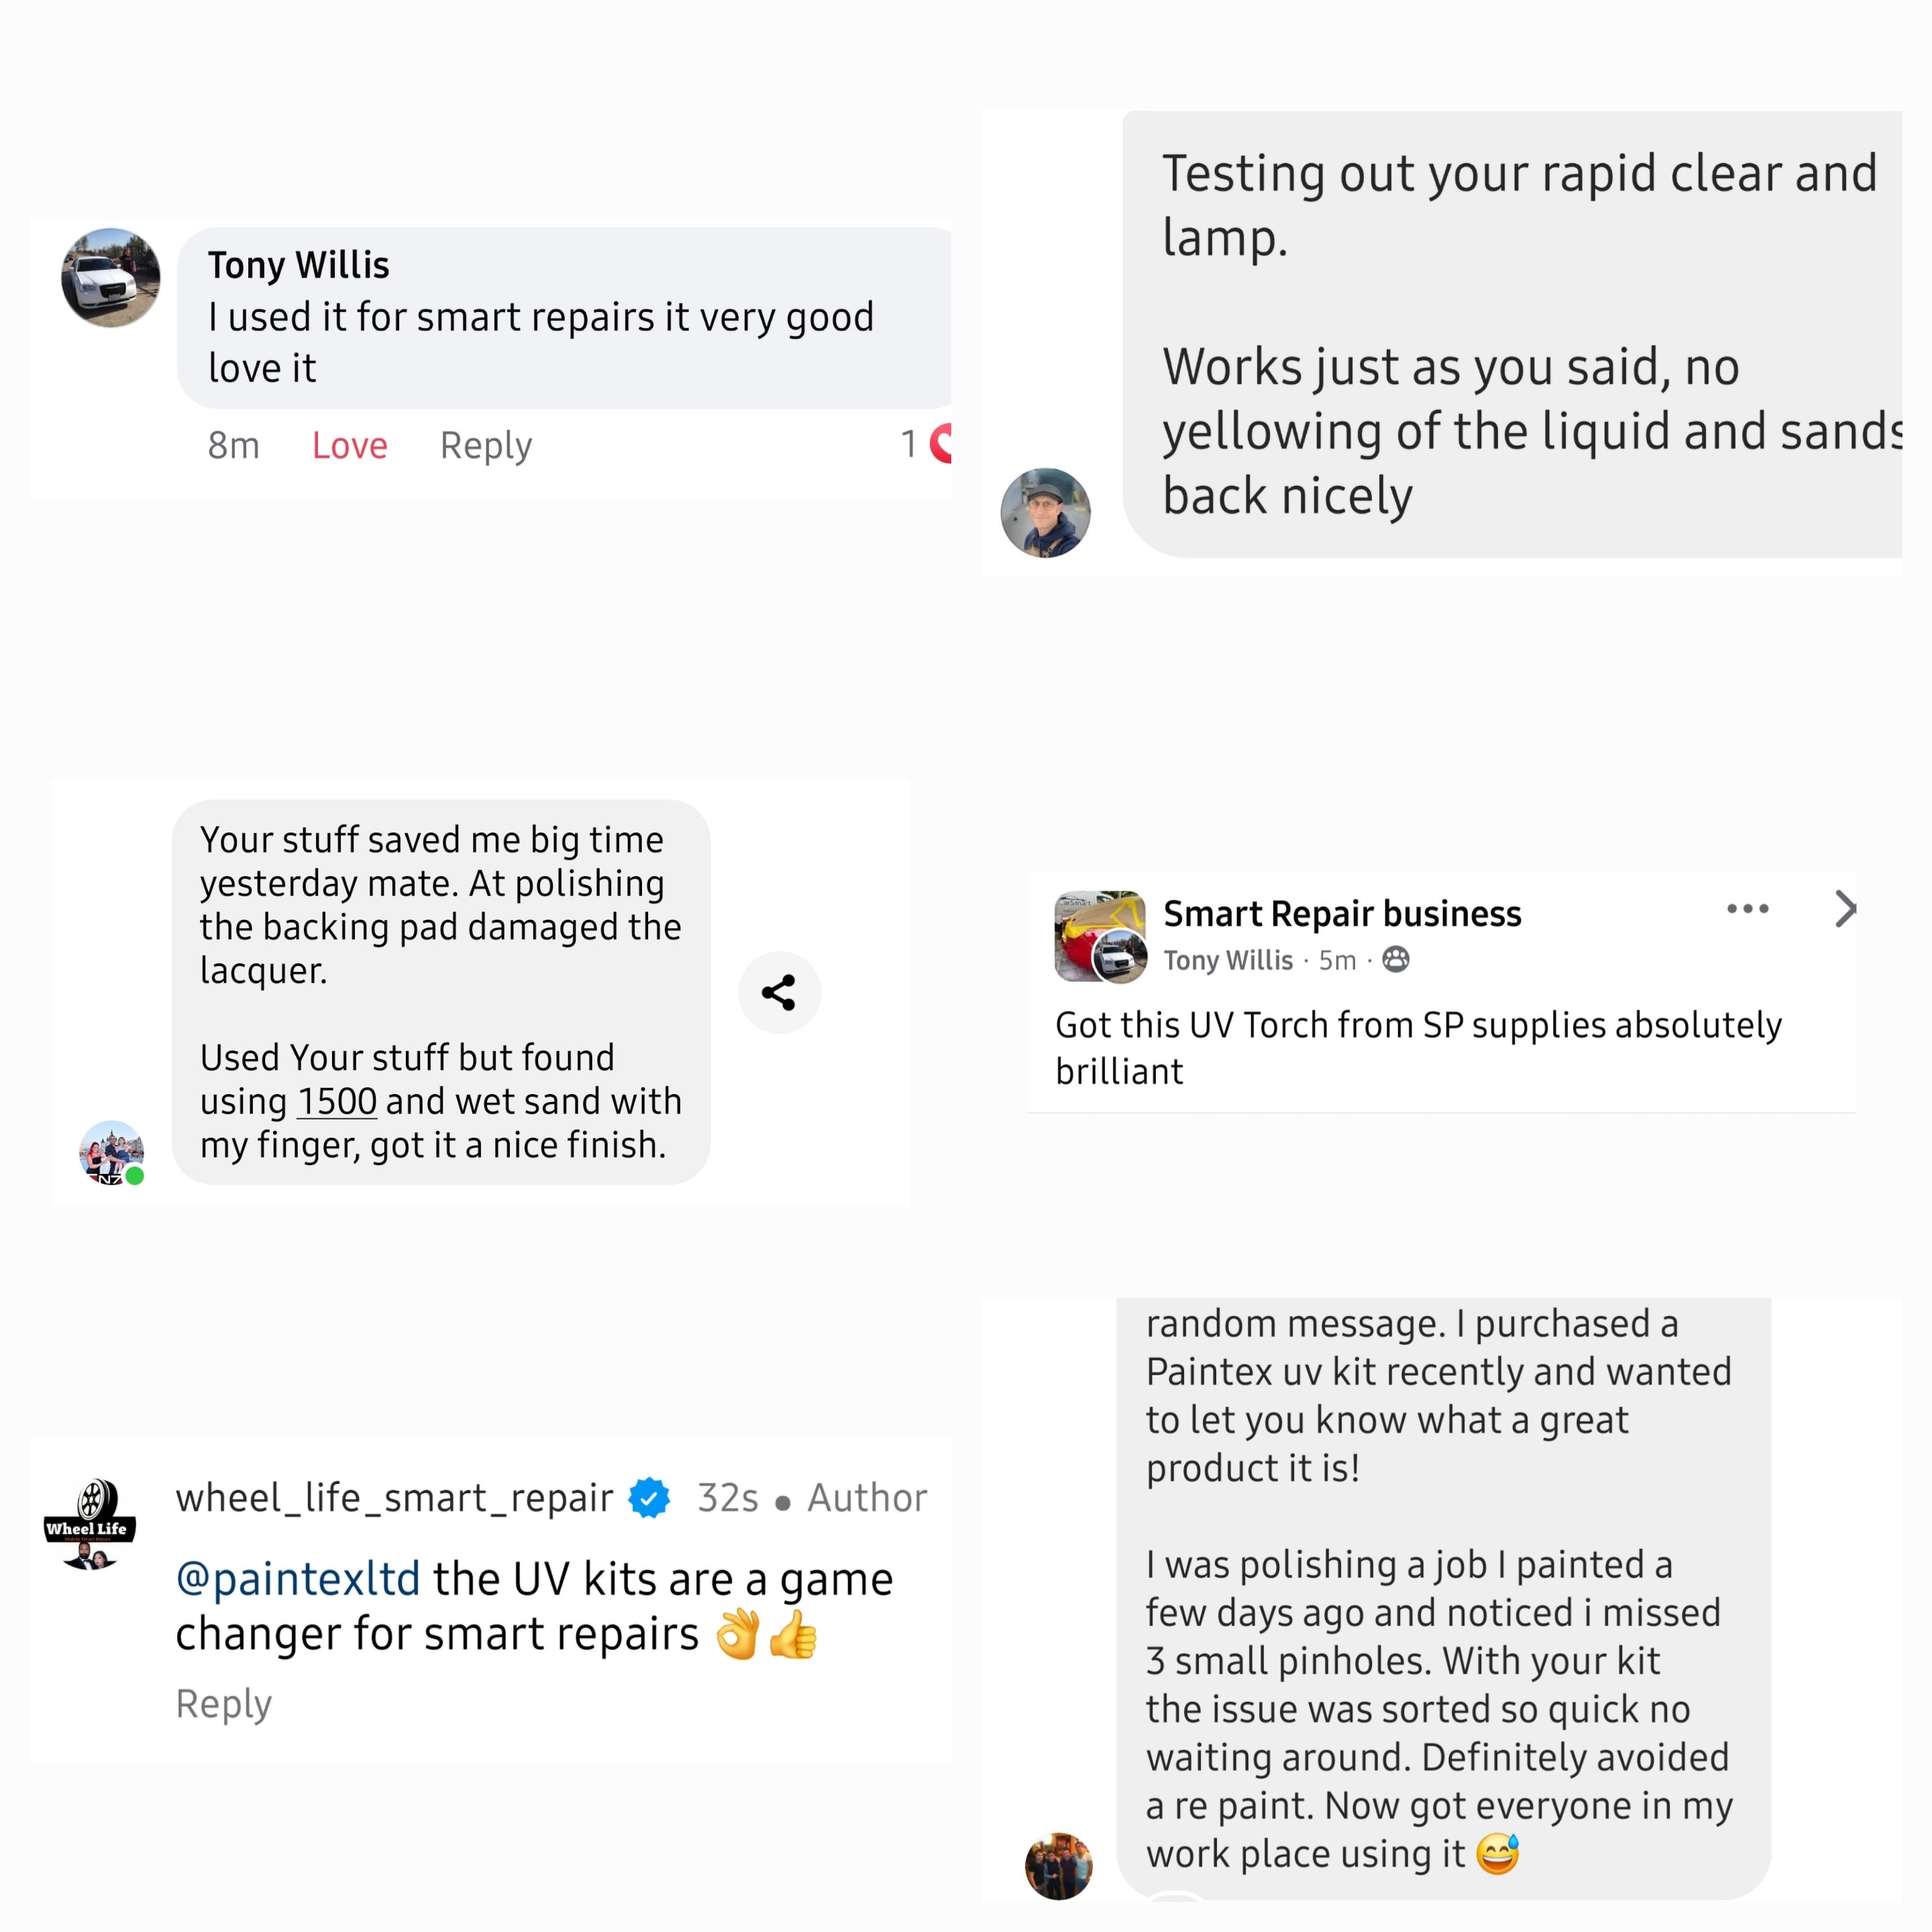Click the avatar of man wearing cap
The image size is (1932, 1932).
click(1045, 512)
